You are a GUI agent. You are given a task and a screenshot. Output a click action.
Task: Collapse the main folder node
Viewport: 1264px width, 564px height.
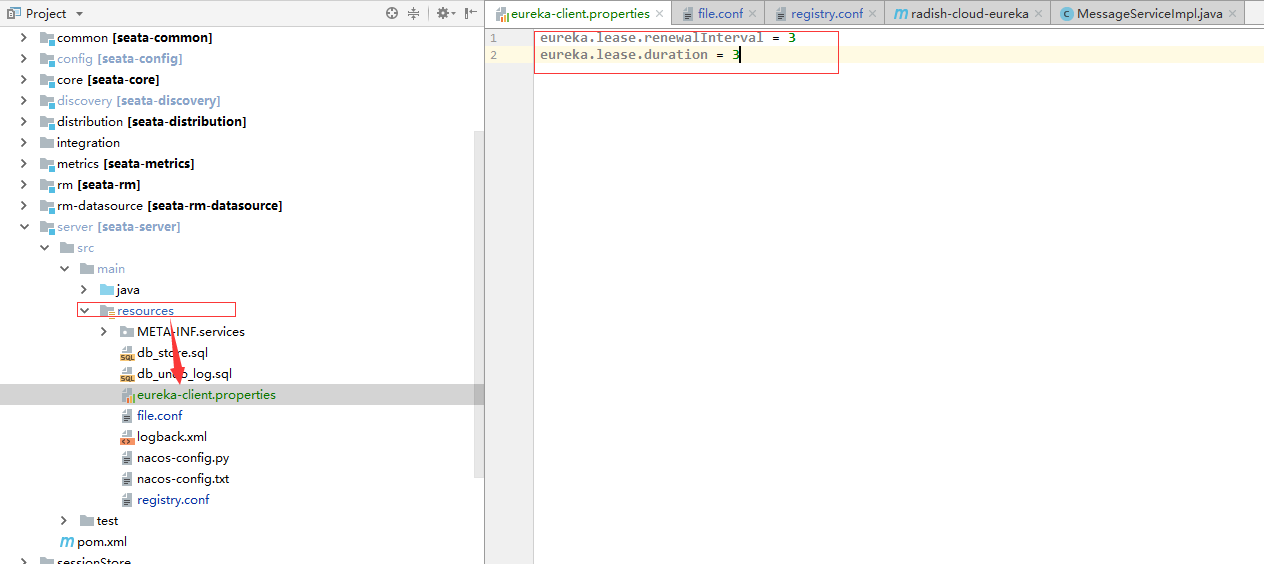click(x=64, y=268)
